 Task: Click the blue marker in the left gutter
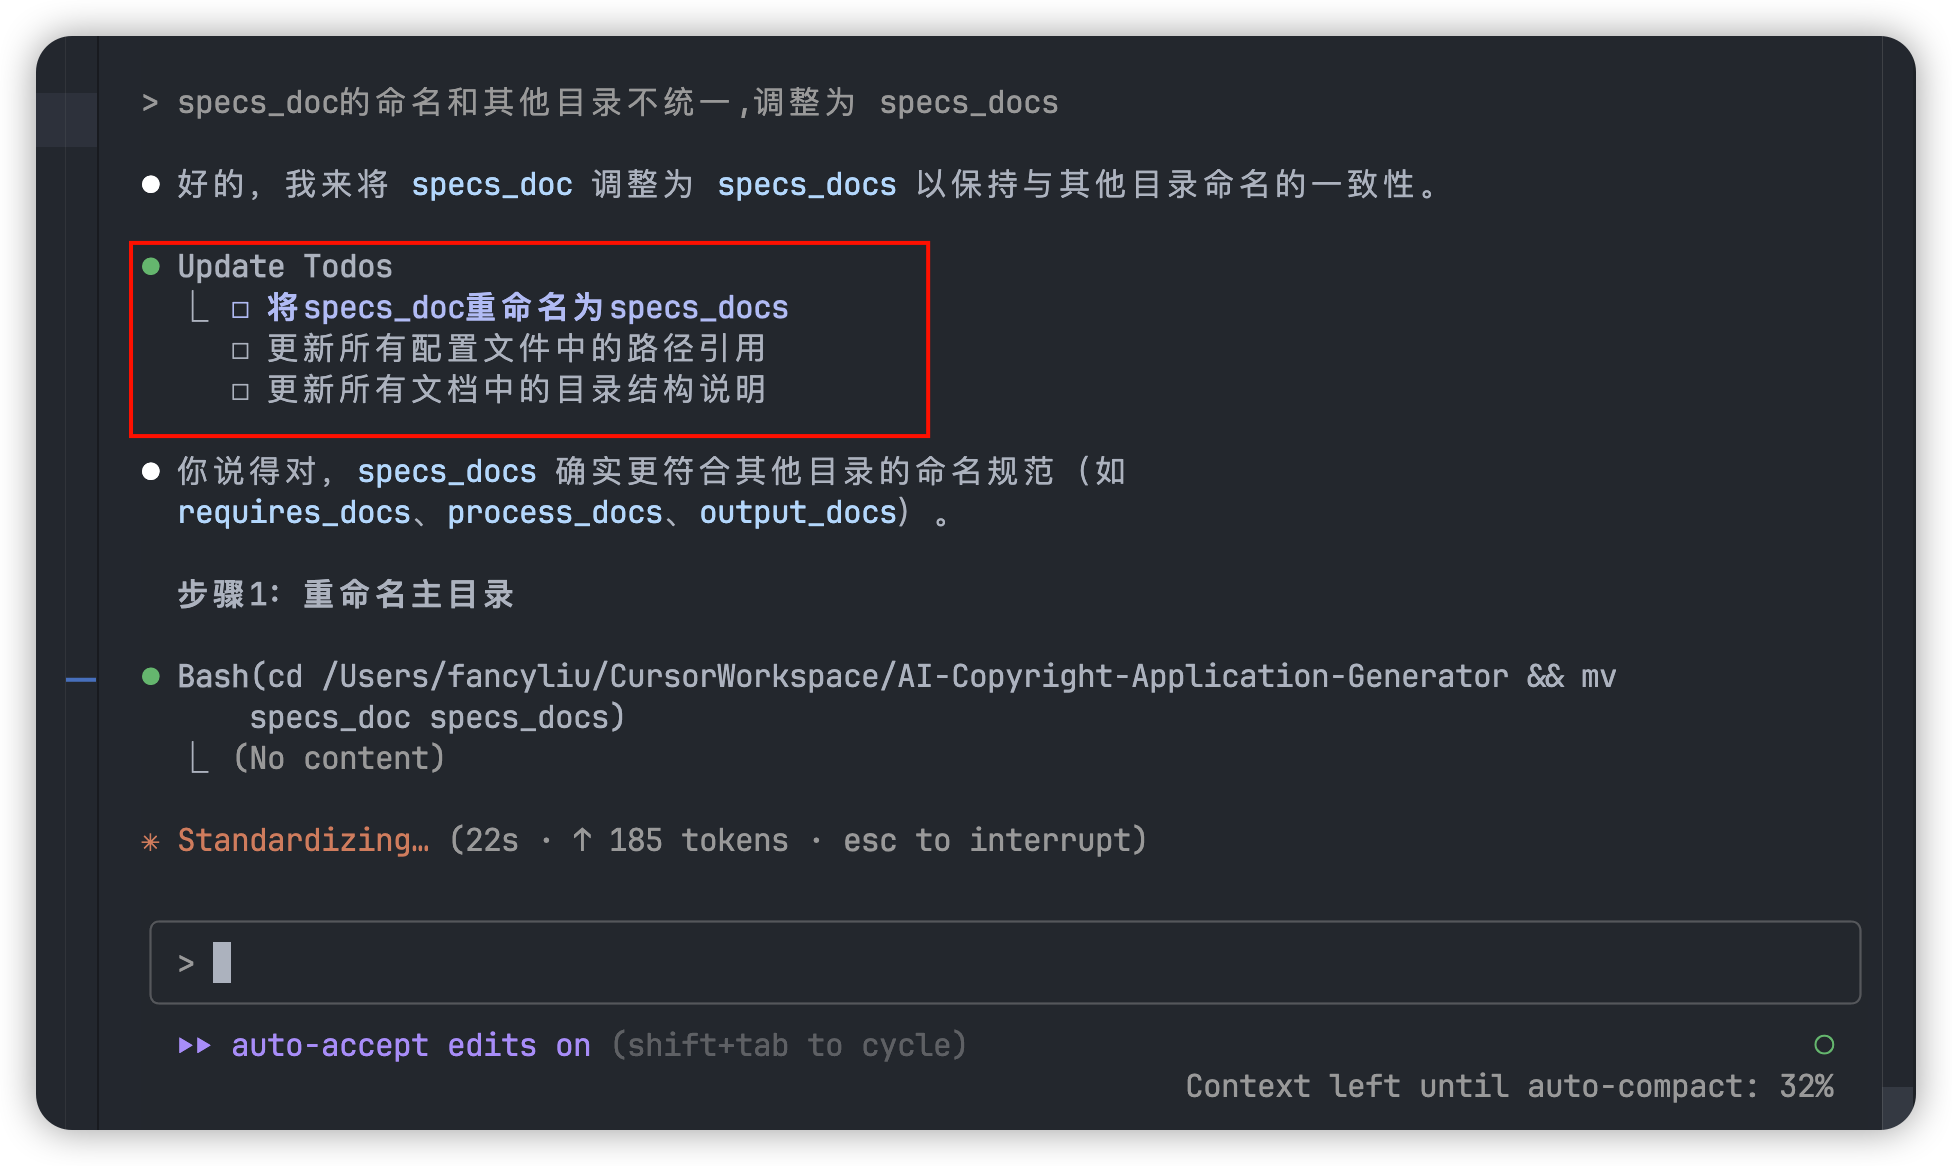(x=81, y=680)
